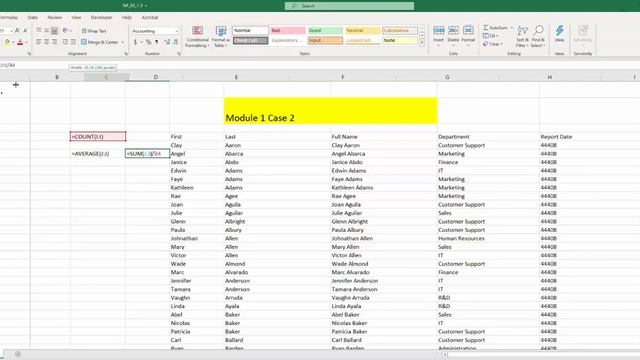
Task: Align cell text to the left
Action: (38, 42)
